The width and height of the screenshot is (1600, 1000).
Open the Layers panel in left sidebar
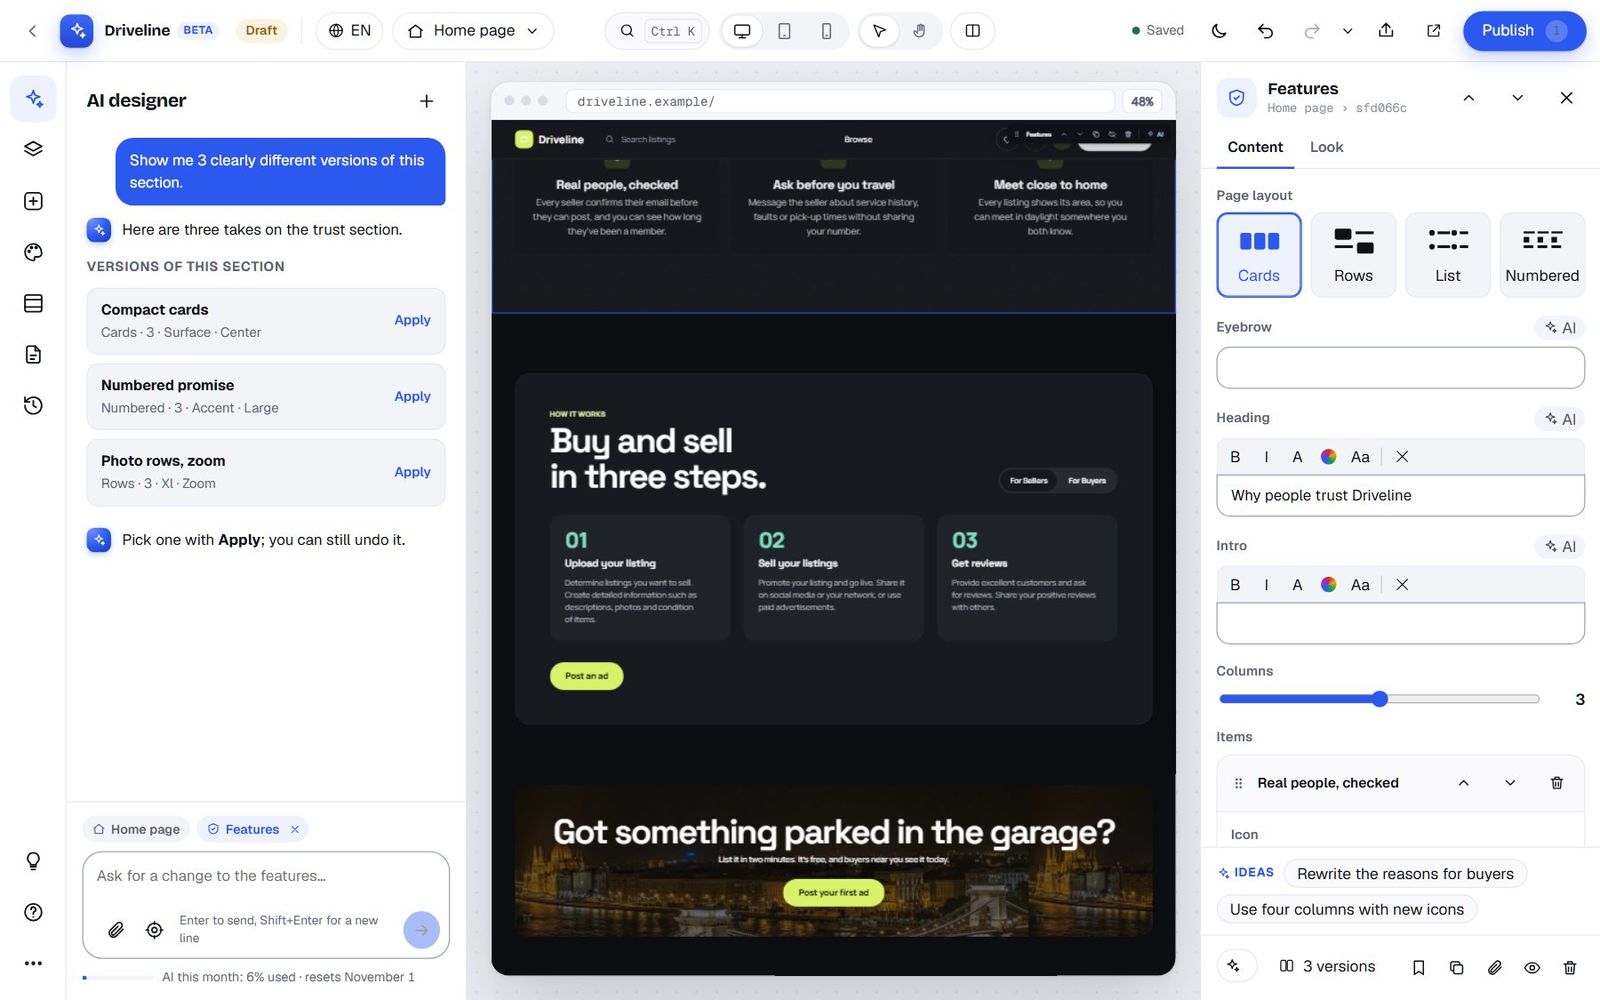(33, 149)
